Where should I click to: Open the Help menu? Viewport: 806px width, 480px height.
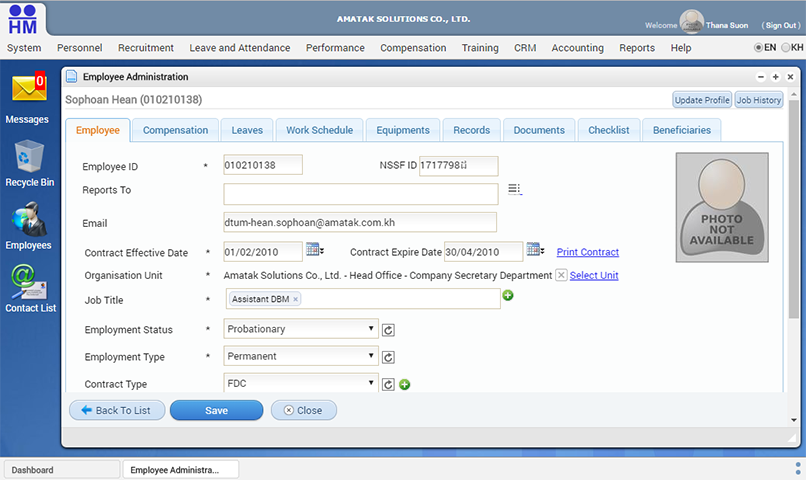[681, 48]
